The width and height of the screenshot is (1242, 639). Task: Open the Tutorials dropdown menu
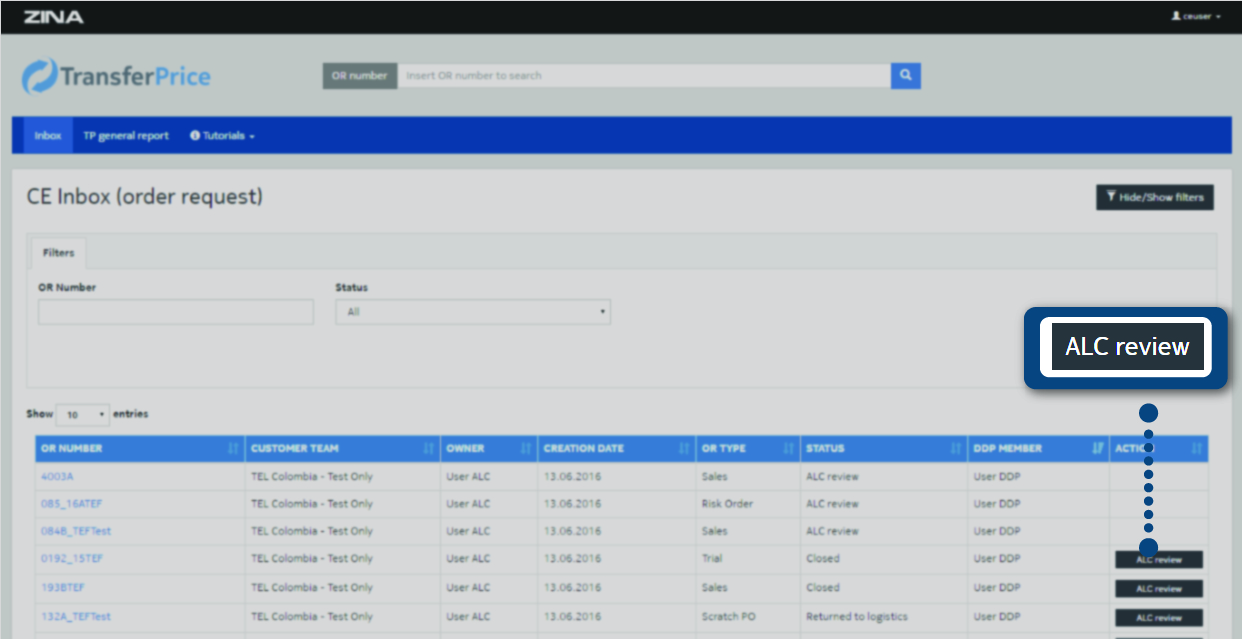click(x=222, y=136)
